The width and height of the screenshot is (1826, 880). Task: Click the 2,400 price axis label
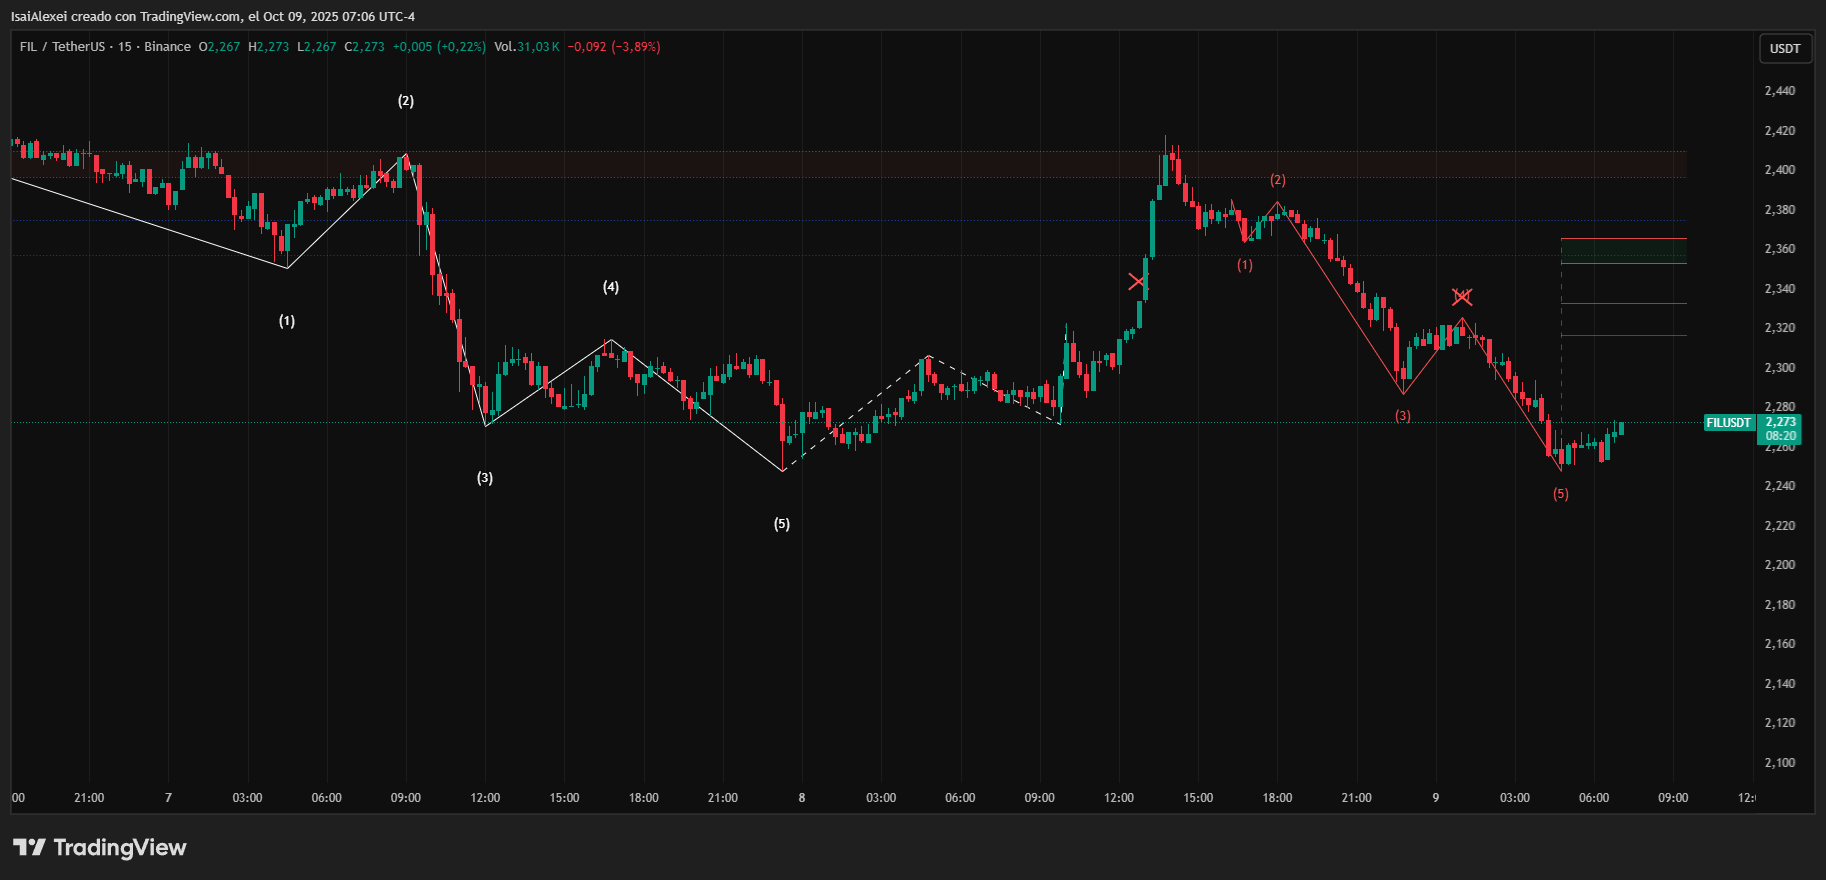click(x=1780, y=170)
